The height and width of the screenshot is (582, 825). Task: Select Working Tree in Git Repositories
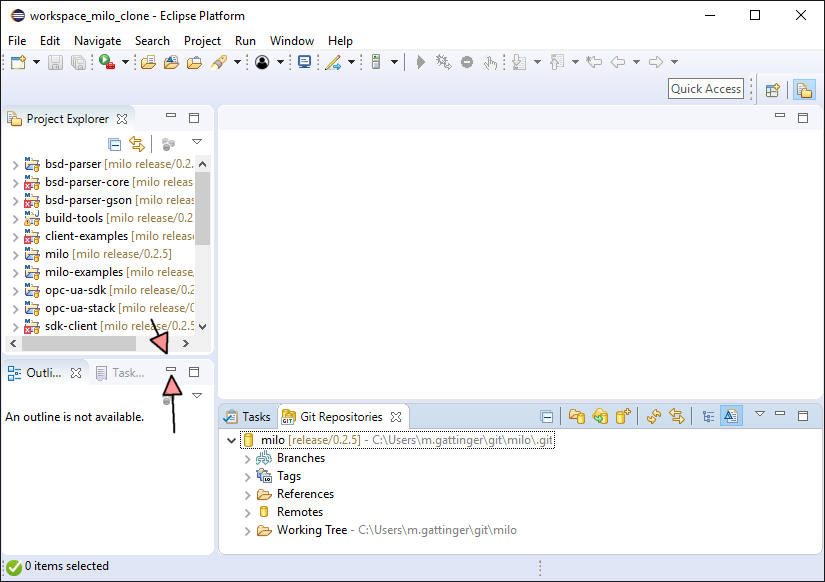click(x=312, y=530)
